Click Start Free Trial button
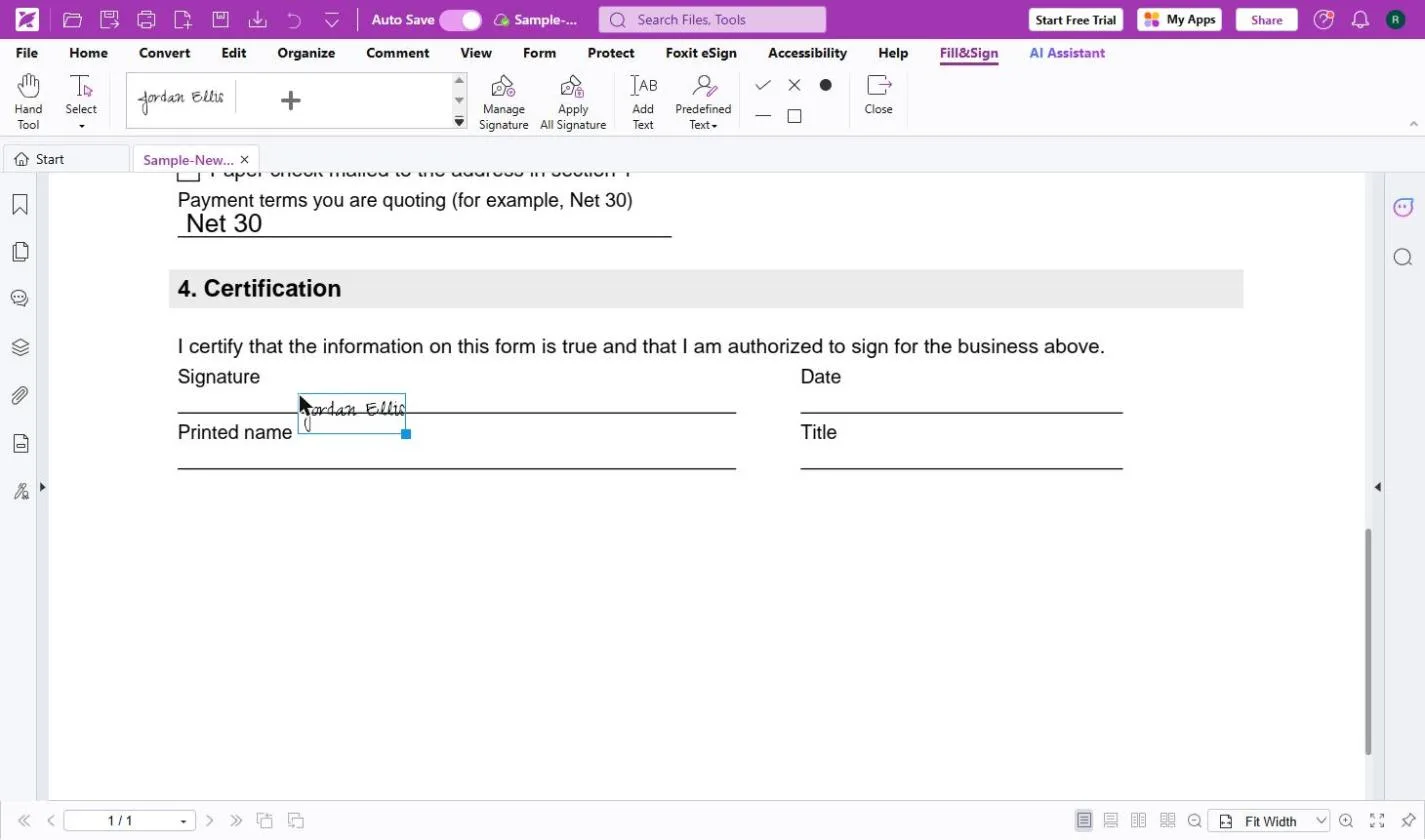The width and height of the screenshot is (1425, 840). [x=1076, y=19]
